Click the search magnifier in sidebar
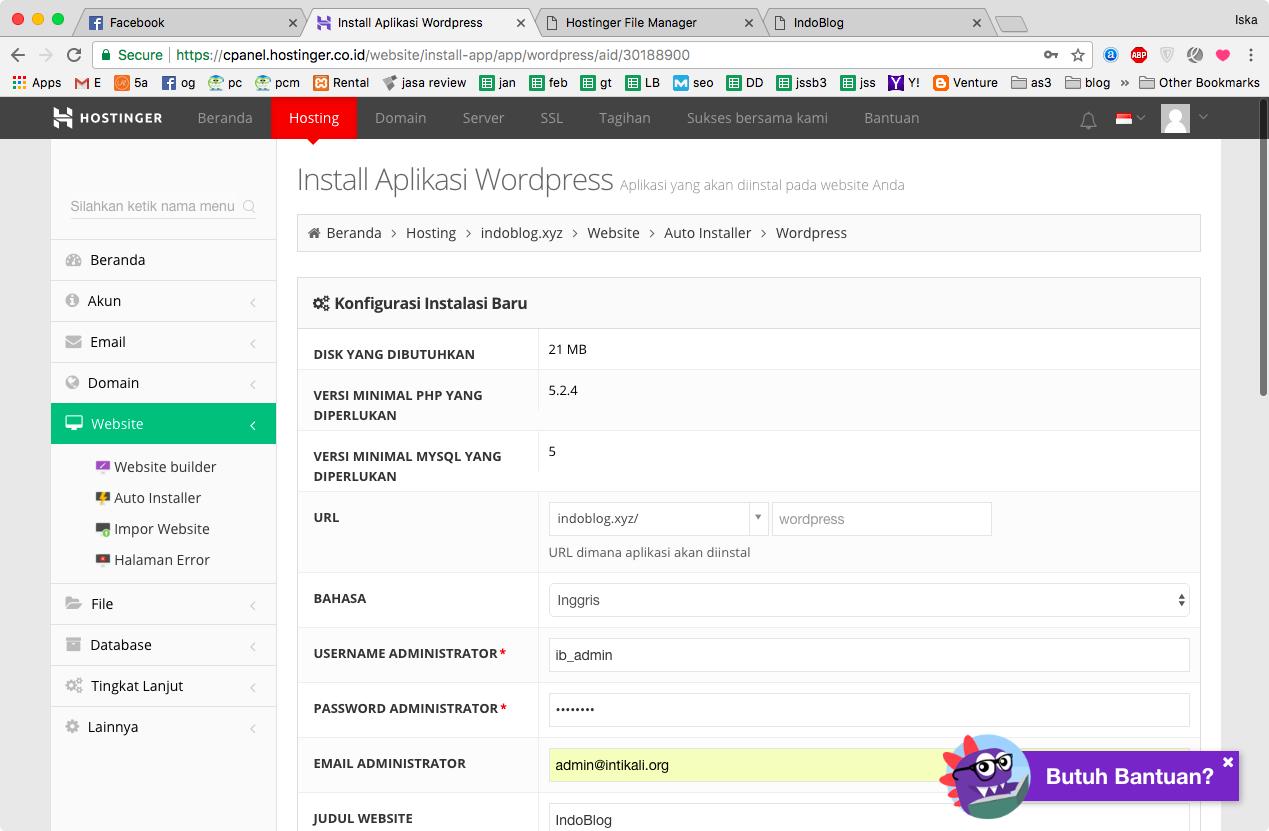Image resolution: width=1269 pixels, height=831 pixels. (249, 207)
